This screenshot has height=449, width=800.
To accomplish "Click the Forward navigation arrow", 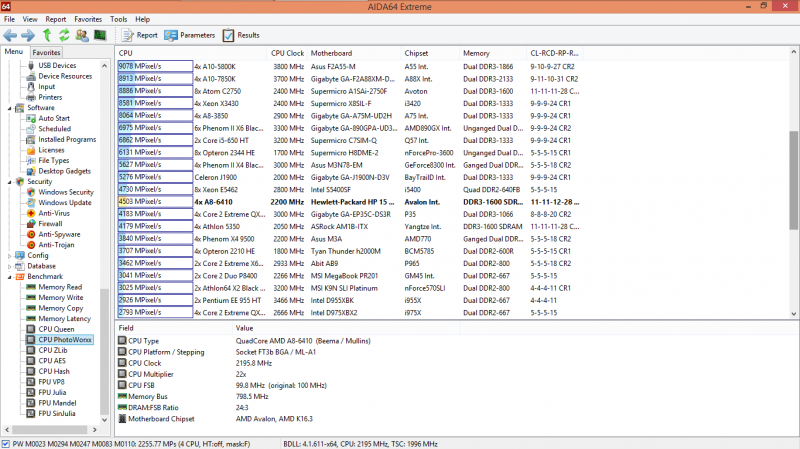I will 28,35.
